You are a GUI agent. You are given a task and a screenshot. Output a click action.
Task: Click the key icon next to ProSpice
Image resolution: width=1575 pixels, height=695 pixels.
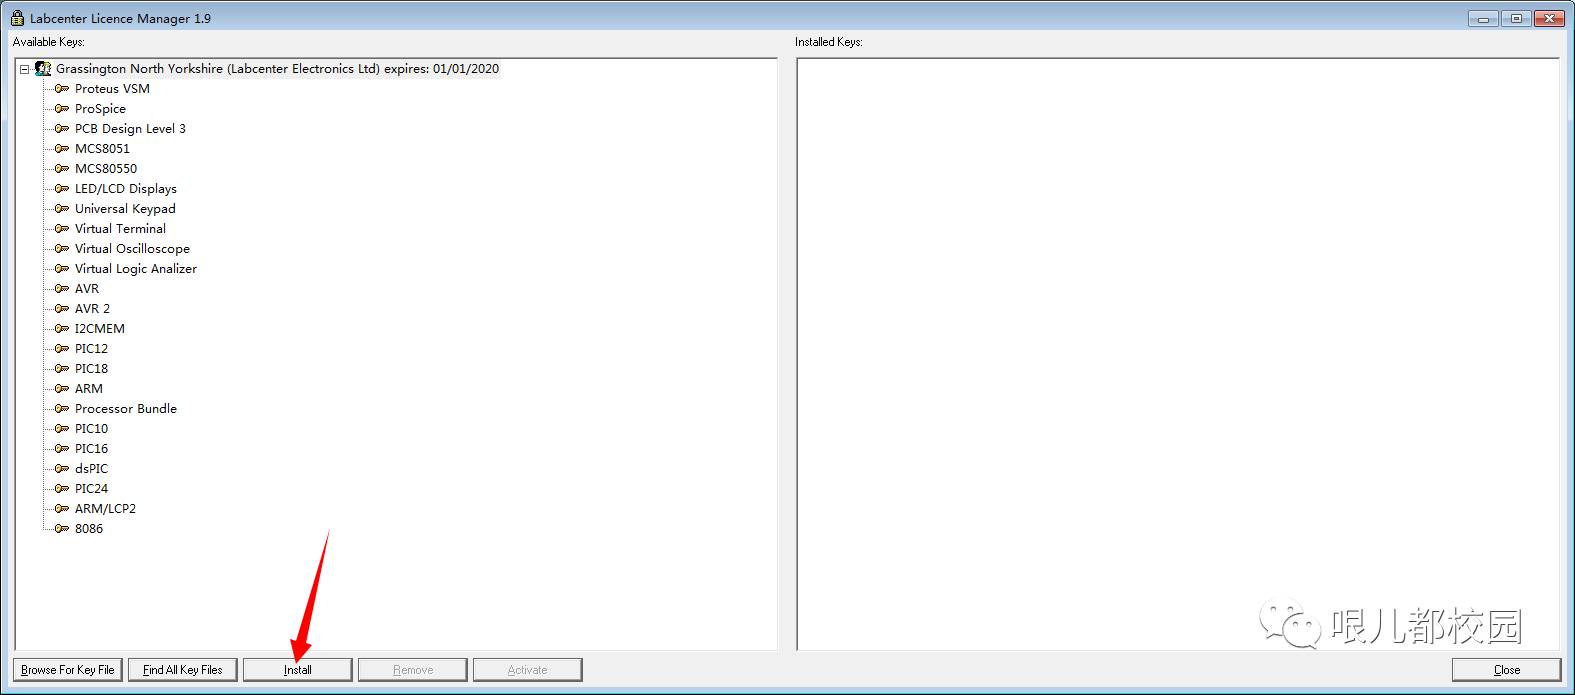62,109
